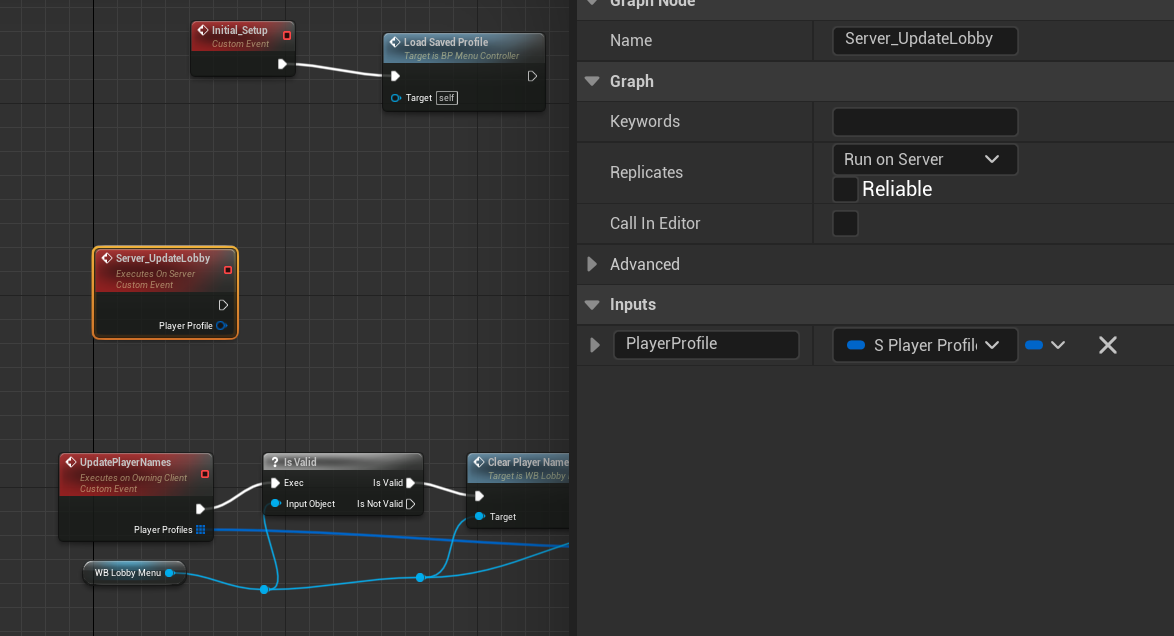Screen dimensions: 1174x636
Task: Click the self label on Target pin
Action: coord(447,98)
